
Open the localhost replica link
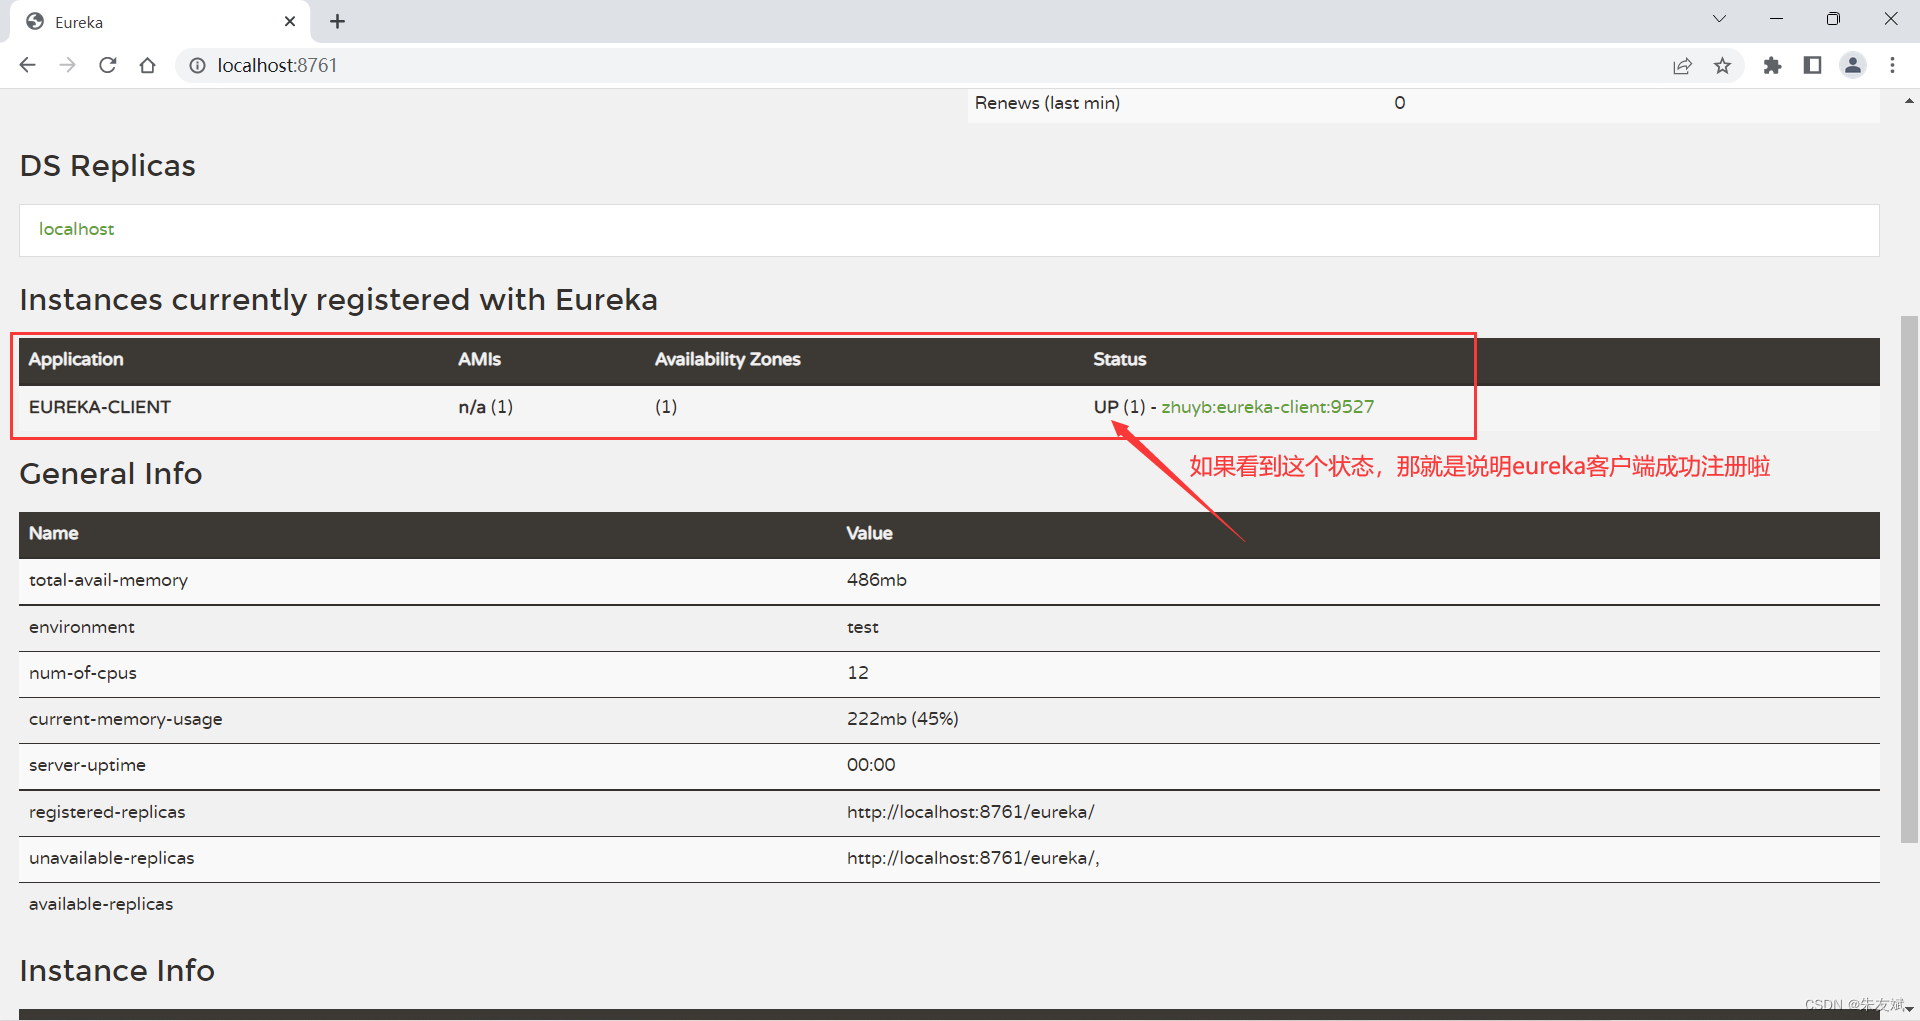(x=76, y=229)
